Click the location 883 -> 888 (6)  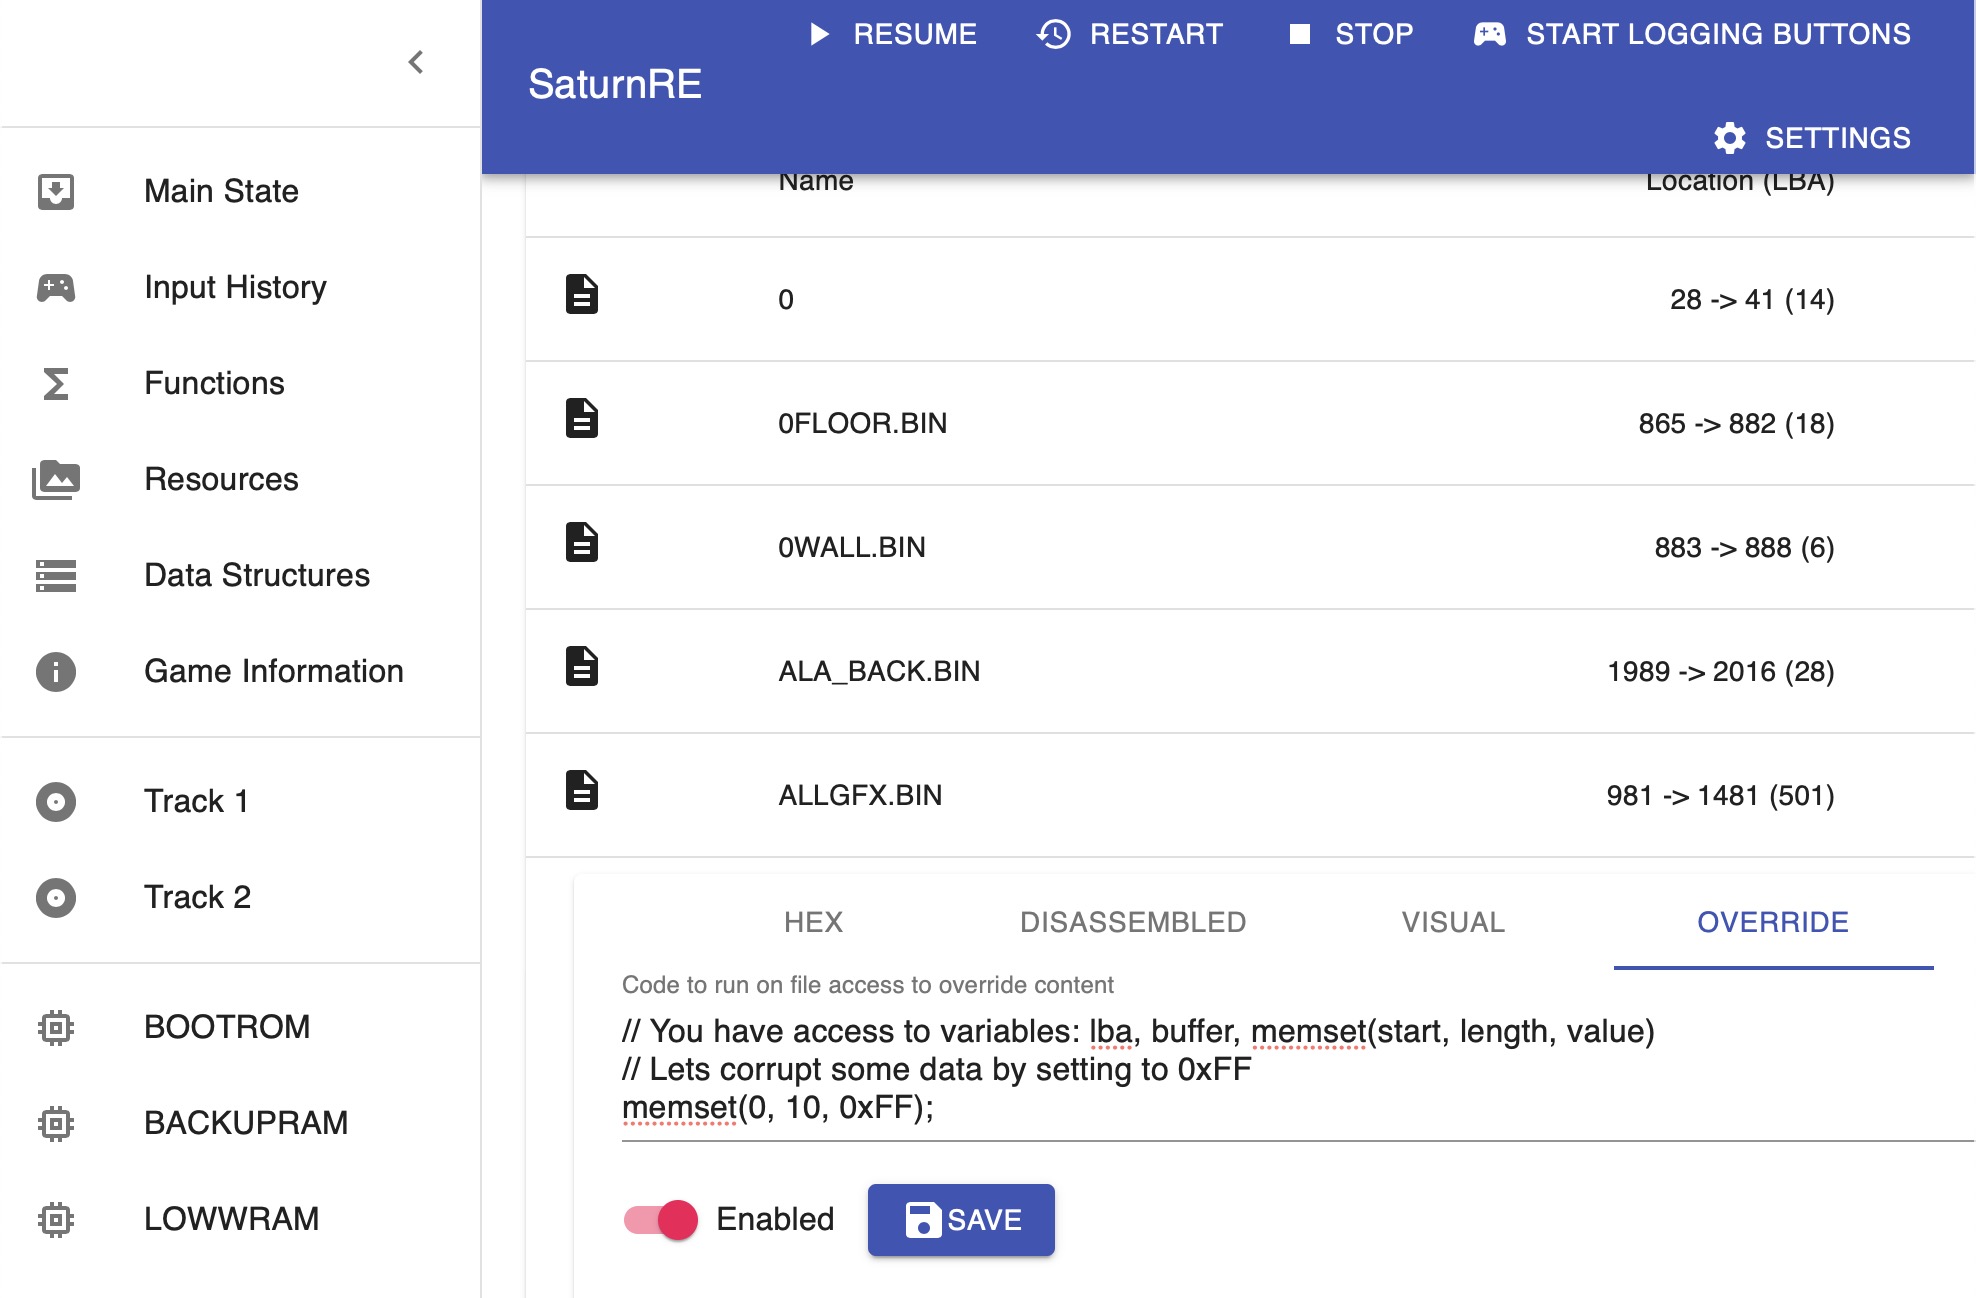[x=1744, y=547]
